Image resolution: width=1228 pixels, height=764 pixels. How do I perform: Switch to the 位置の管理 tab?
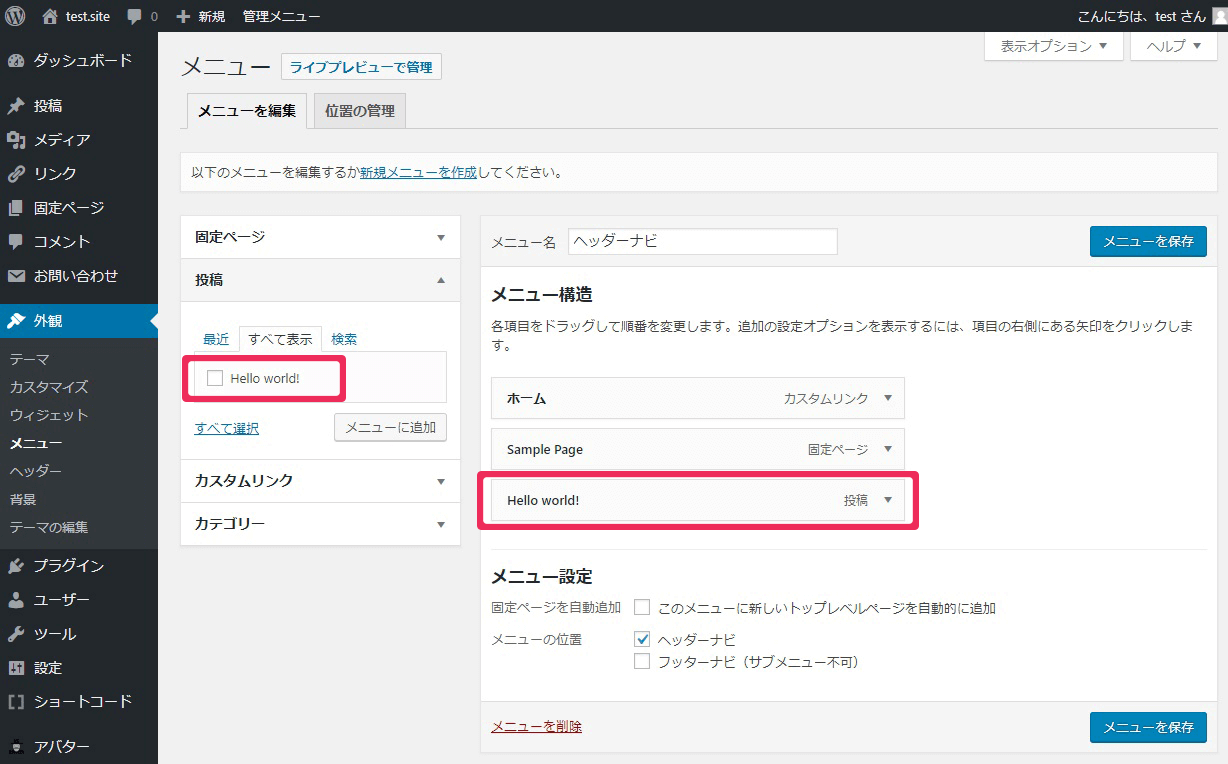(x=359, y=111)
